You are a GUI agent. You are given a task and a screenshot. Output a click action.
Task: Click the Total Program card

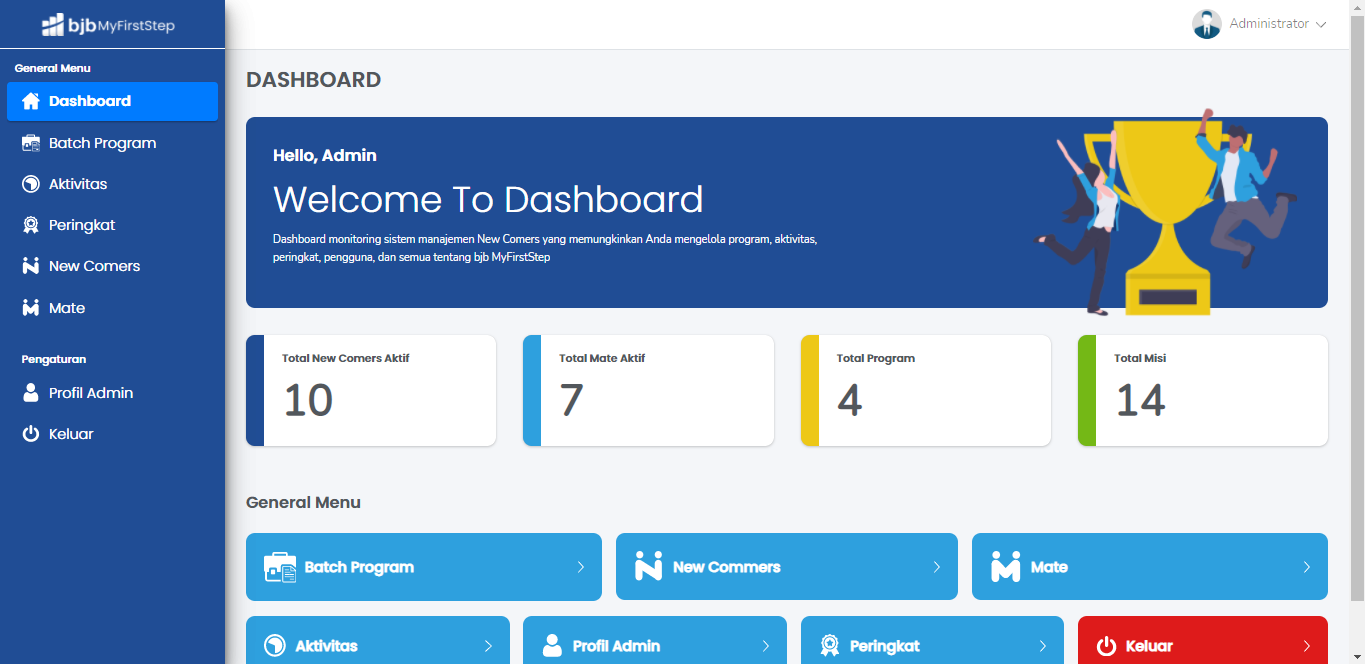926,390
